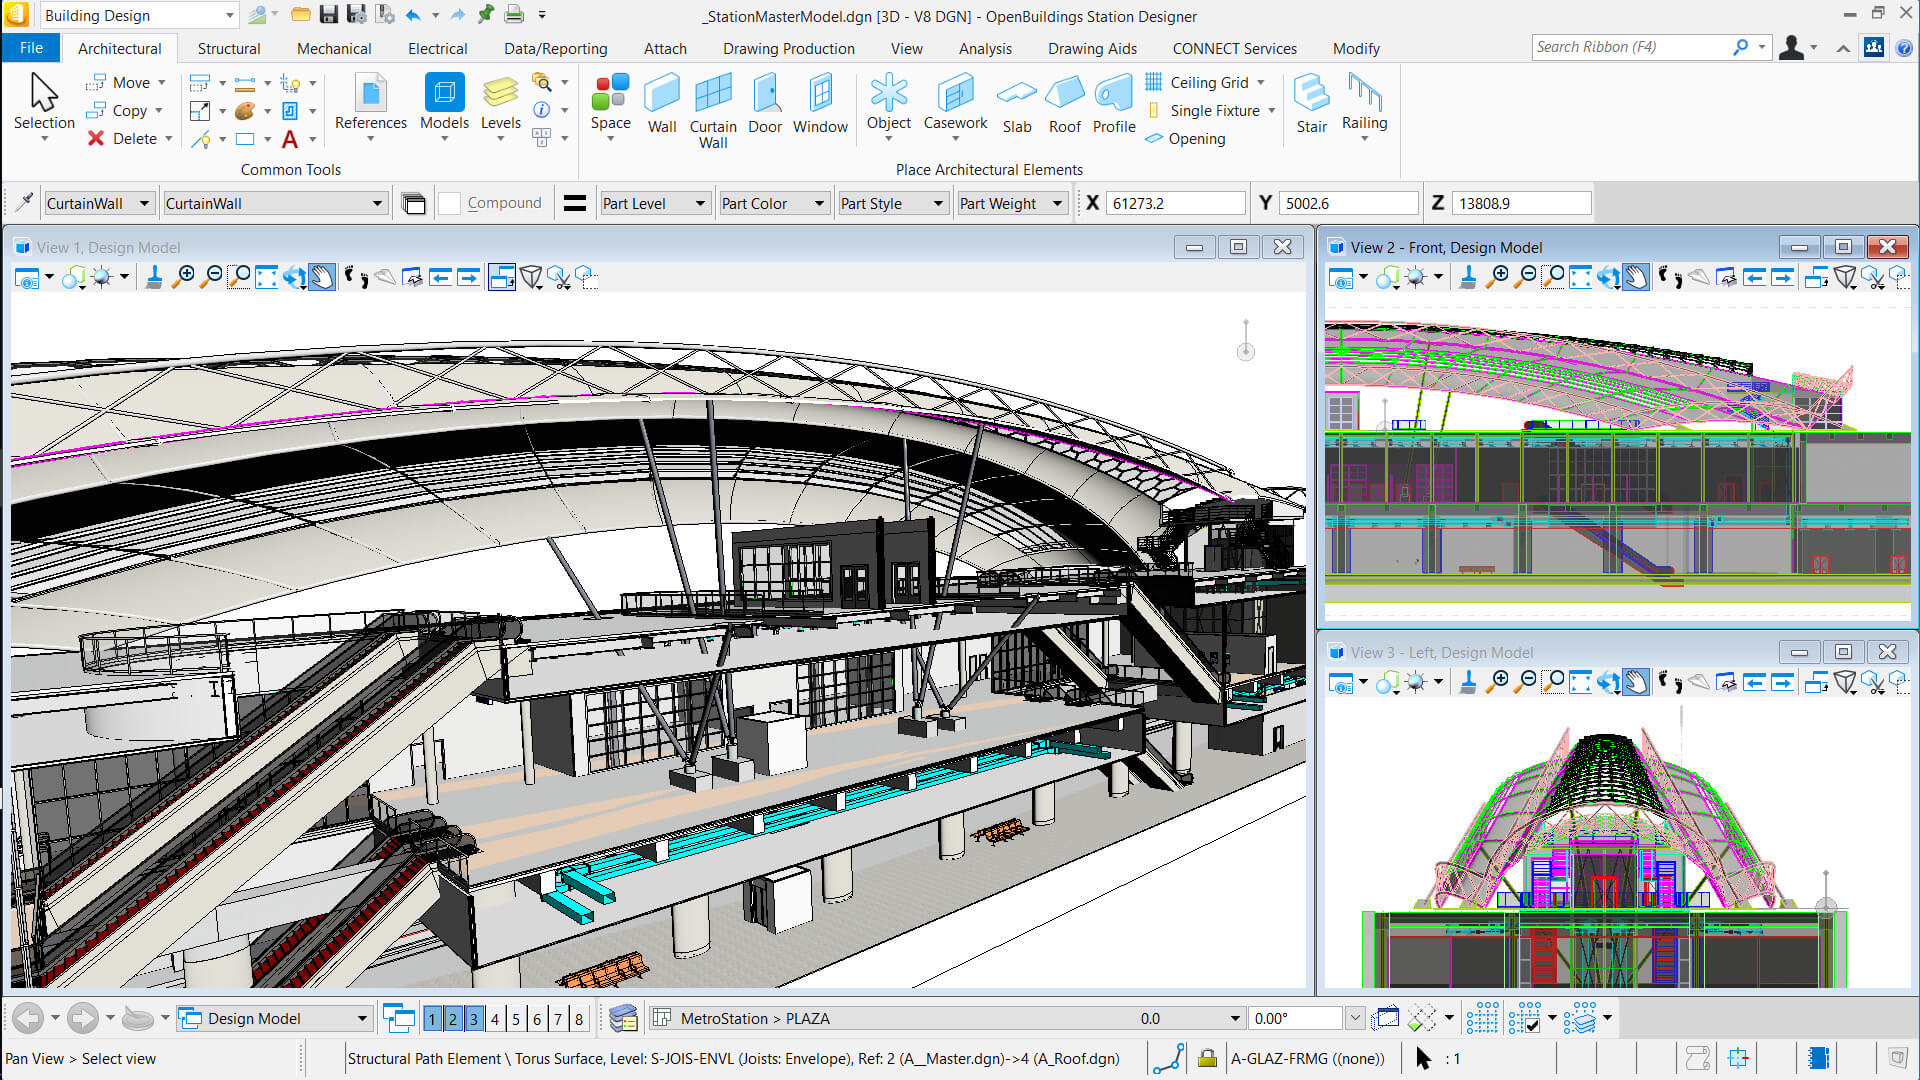The width and height of the screenshot is (1920, 1080).
Task: Toggle the Compound checkbox
Action: click(450, 203)
